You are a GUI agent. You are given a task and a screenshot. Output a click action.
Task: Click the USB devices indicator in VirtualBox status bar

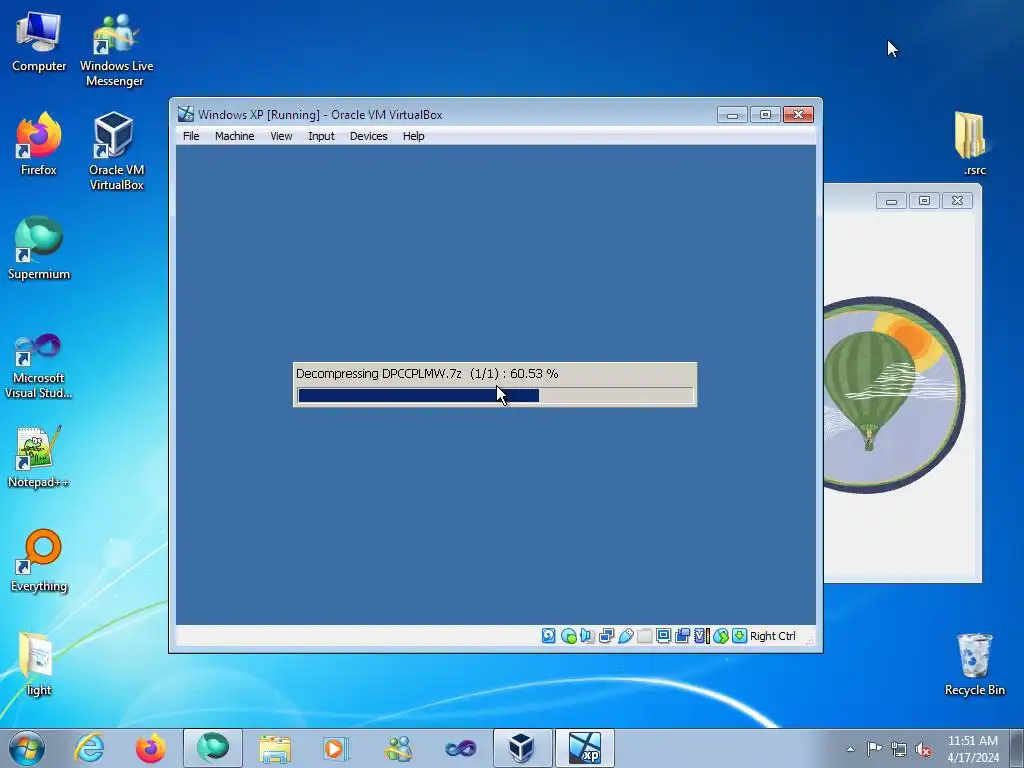tap(626, 635)
